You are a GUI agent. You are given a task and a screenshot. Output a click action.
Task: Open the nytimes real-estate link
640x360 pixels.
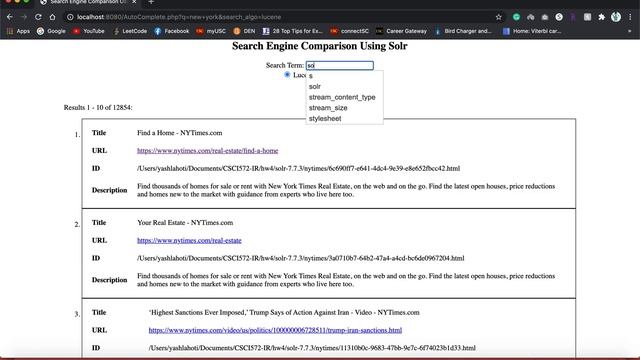tap(189, 240)
